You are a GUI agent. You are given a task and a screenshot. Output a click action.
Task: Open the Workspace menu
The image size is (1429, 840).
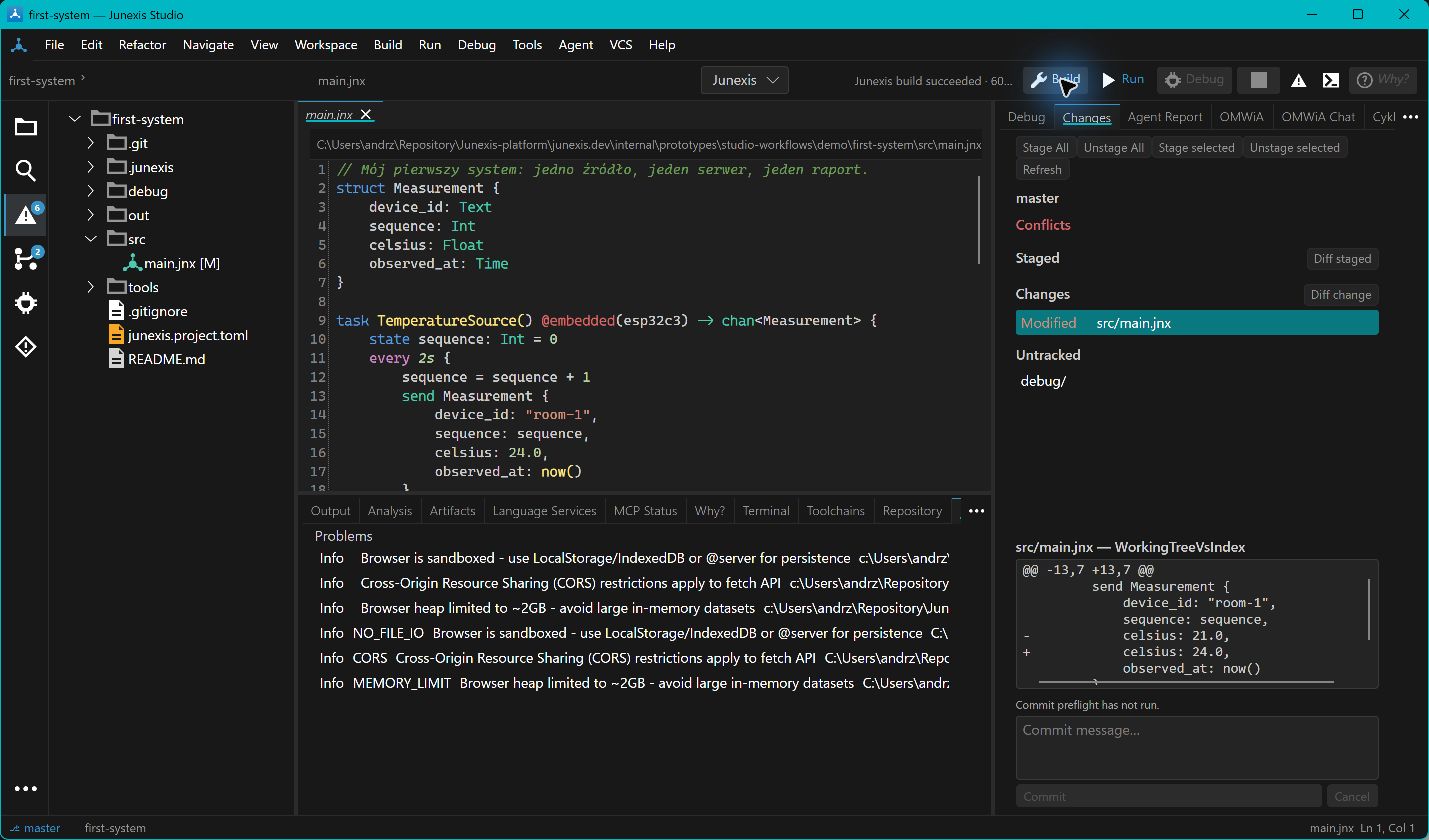click(326, 45)
